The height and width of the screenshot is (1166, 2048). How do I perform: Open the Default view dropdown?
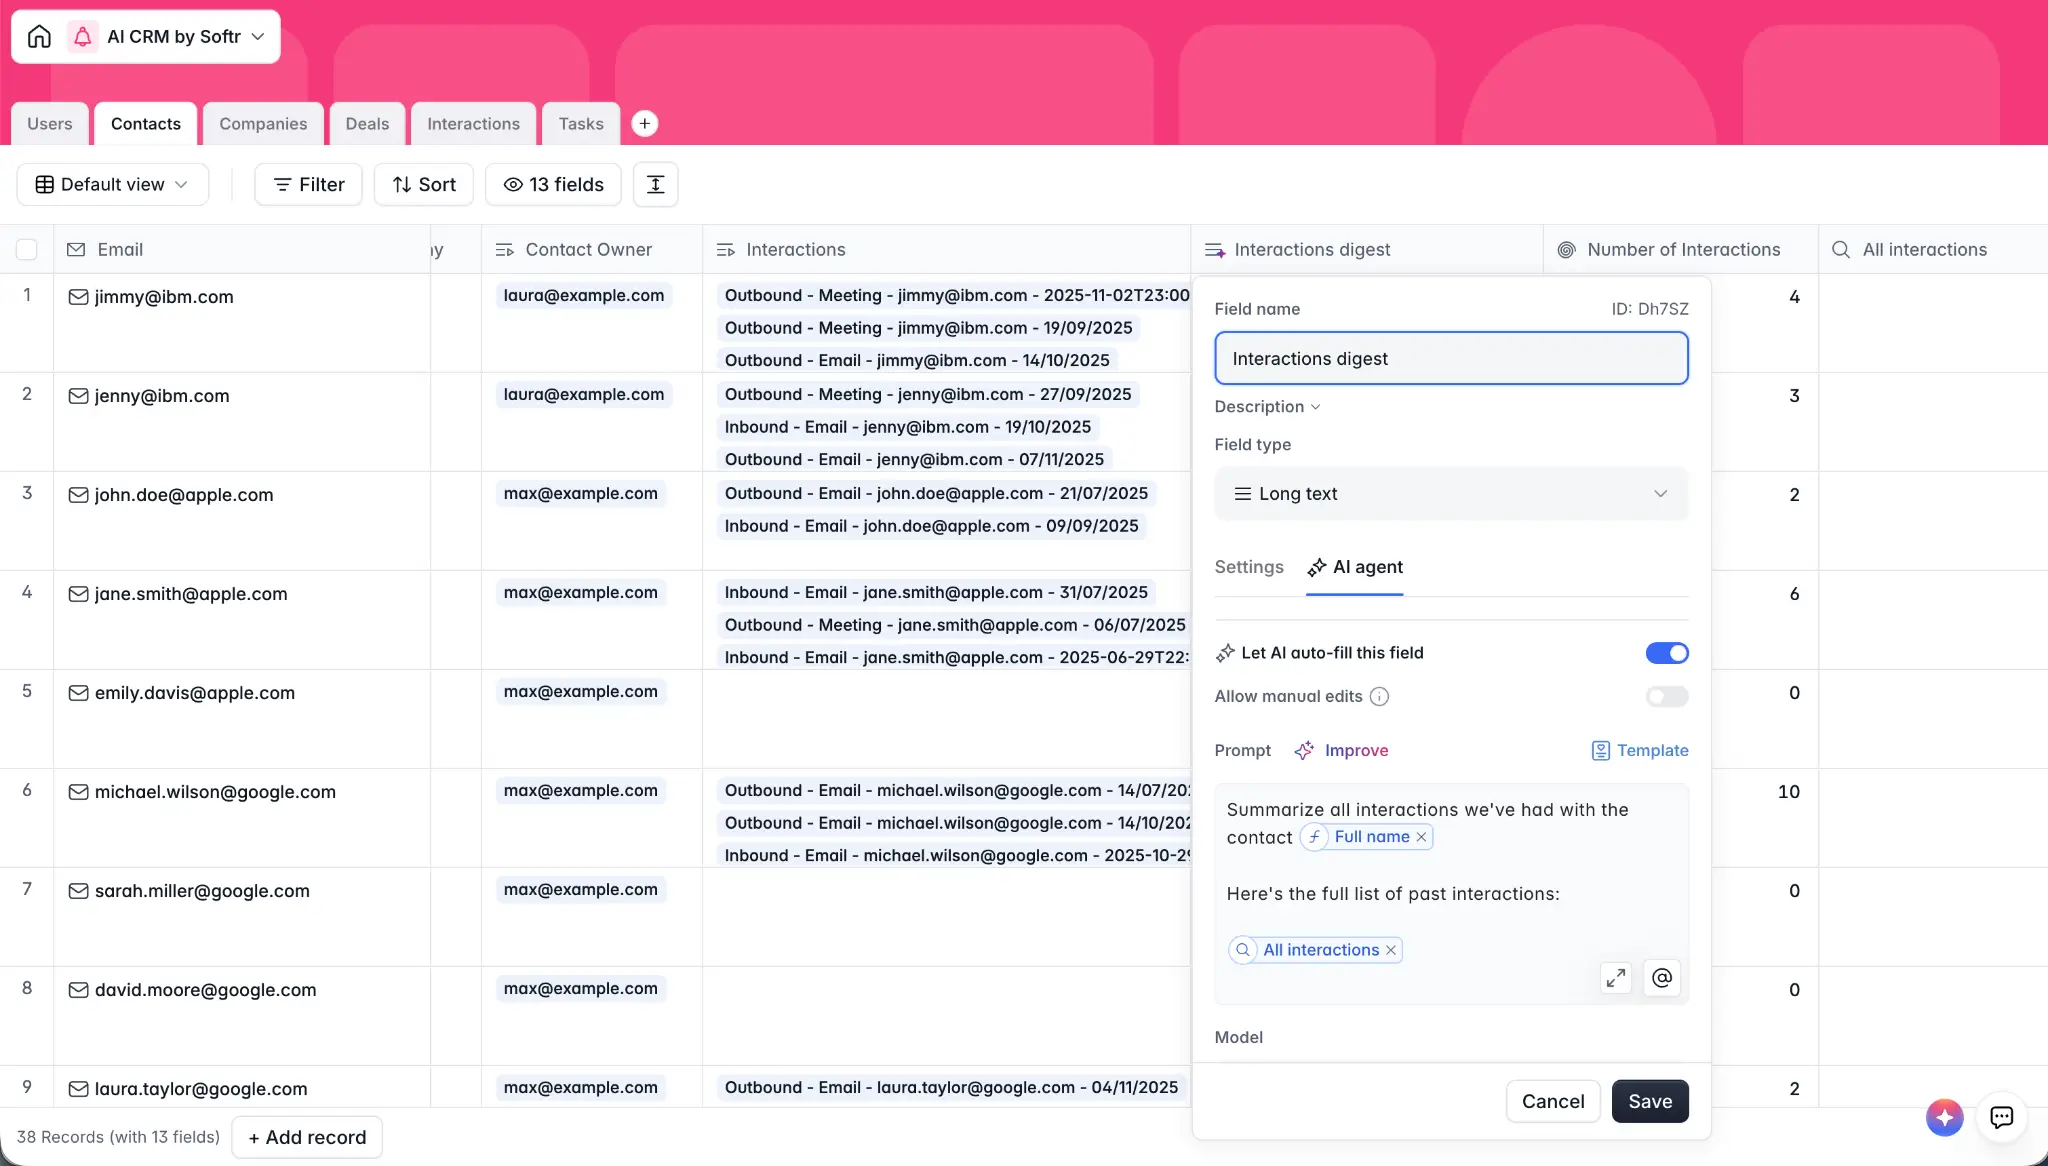tap(112, 185)
